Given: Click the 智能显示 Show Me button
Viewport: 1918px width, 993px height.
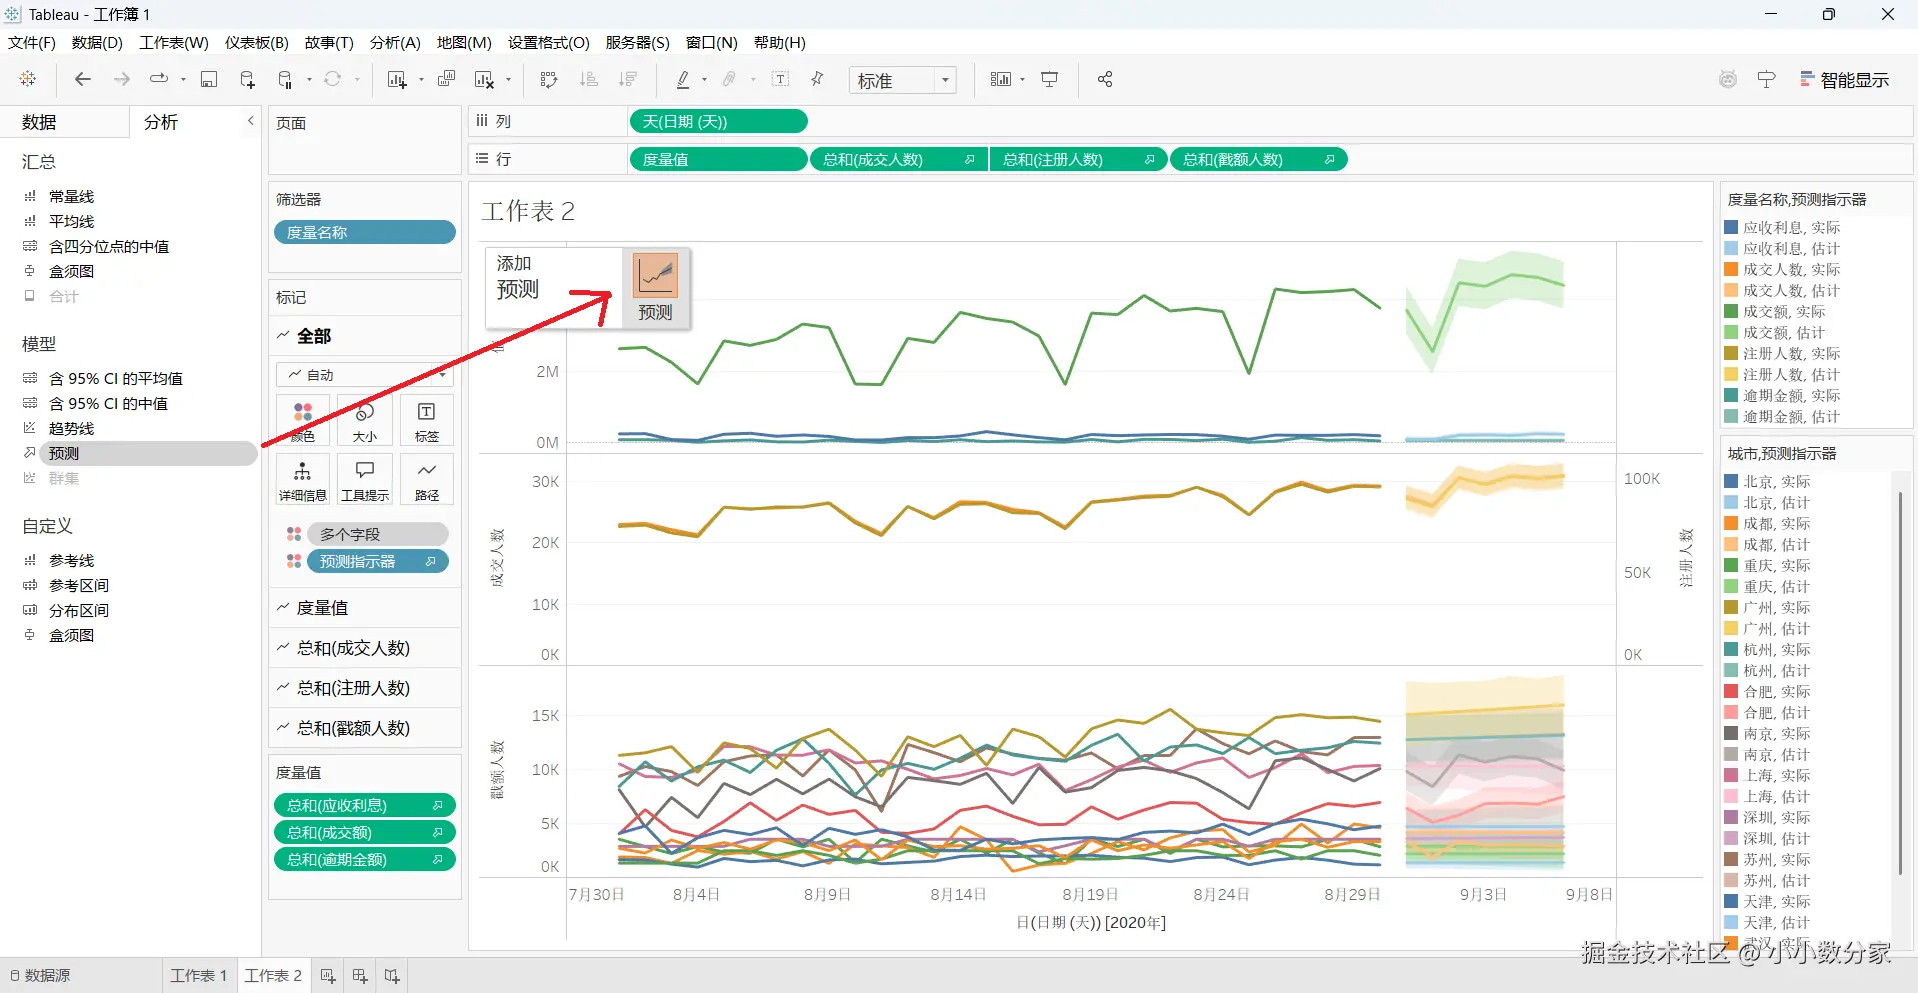Looking at the screenshot, I should [1844, 80].
